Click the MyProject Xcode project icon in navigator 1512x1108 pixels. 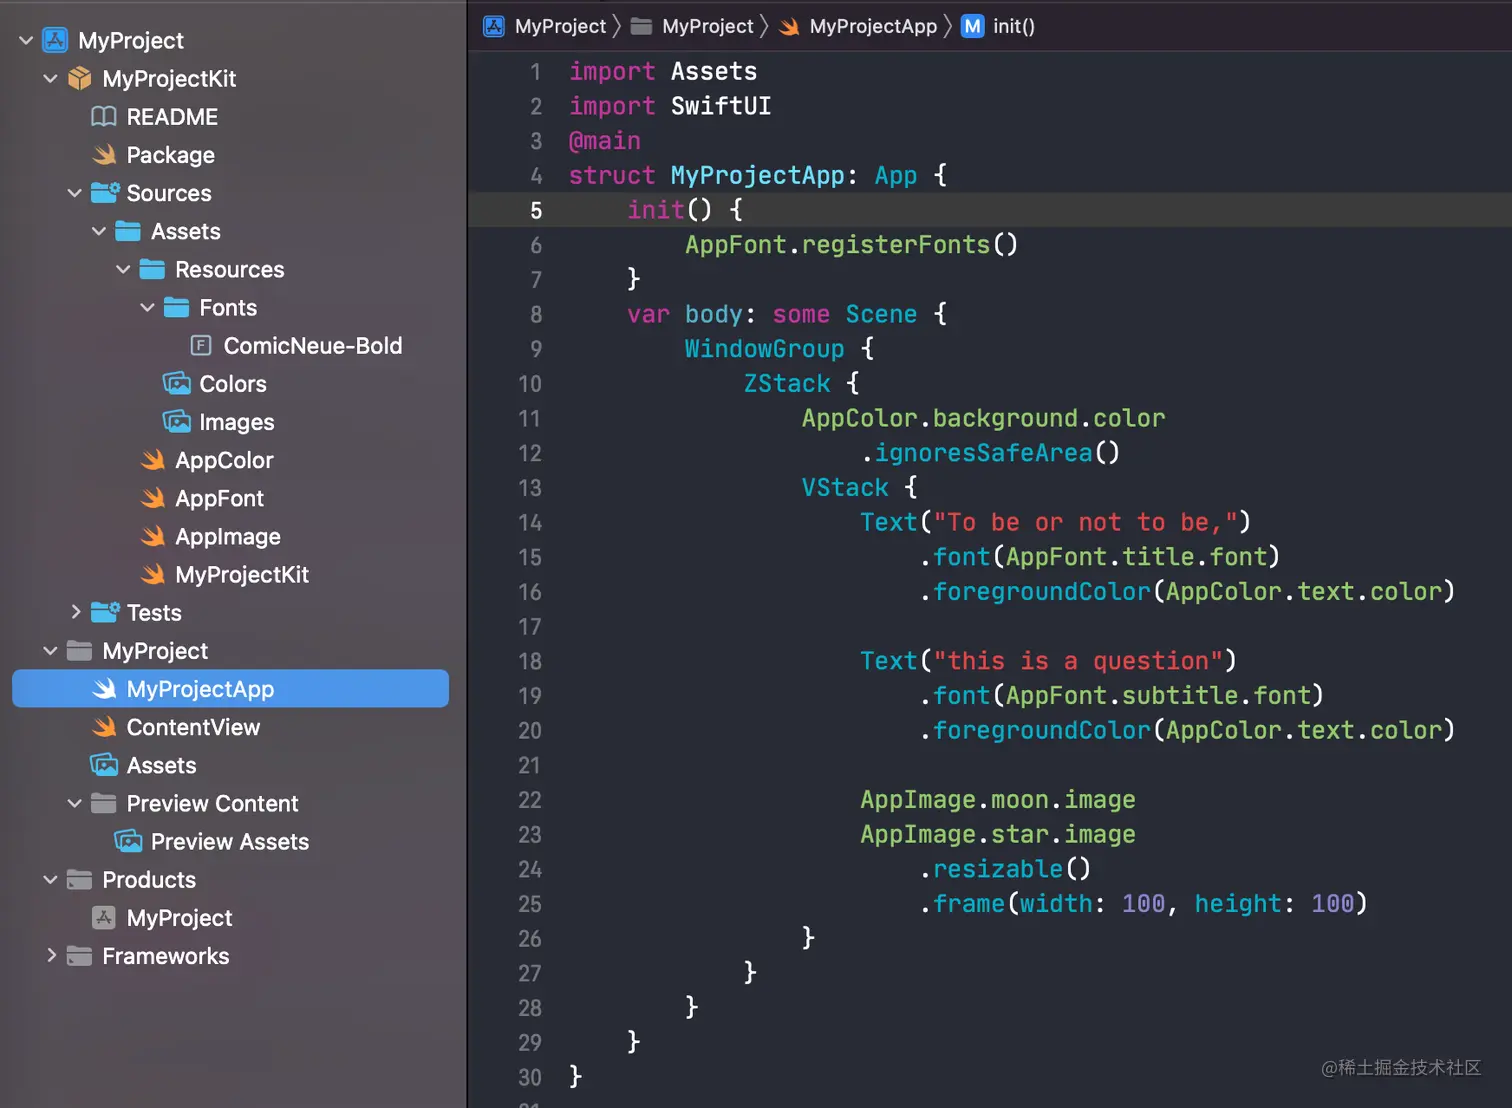click(x=55, y=40)
